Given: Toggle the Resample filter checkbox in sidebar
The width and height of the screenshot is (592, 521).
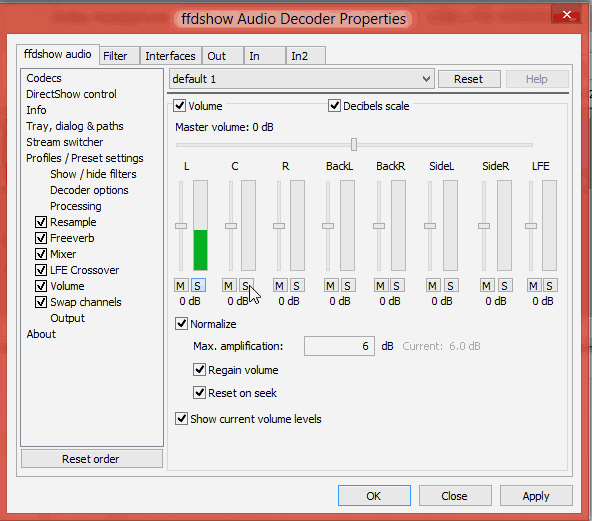Looking at the screenshot, I should click(x=41, y=222).
